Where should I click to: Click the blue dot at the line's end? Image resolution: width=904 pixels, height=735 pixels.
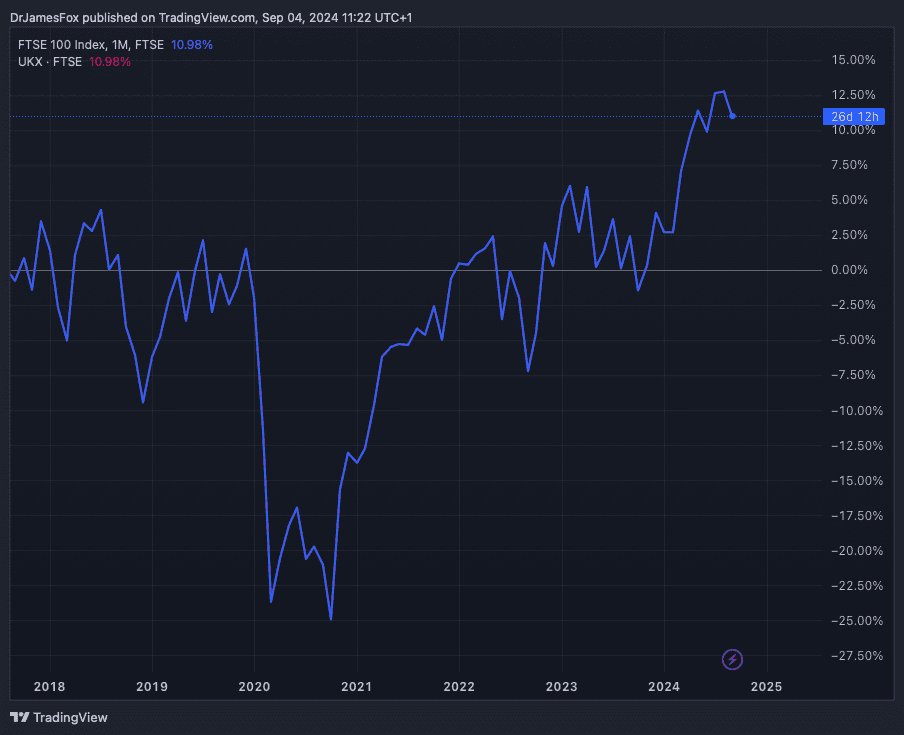coord(733,116)
